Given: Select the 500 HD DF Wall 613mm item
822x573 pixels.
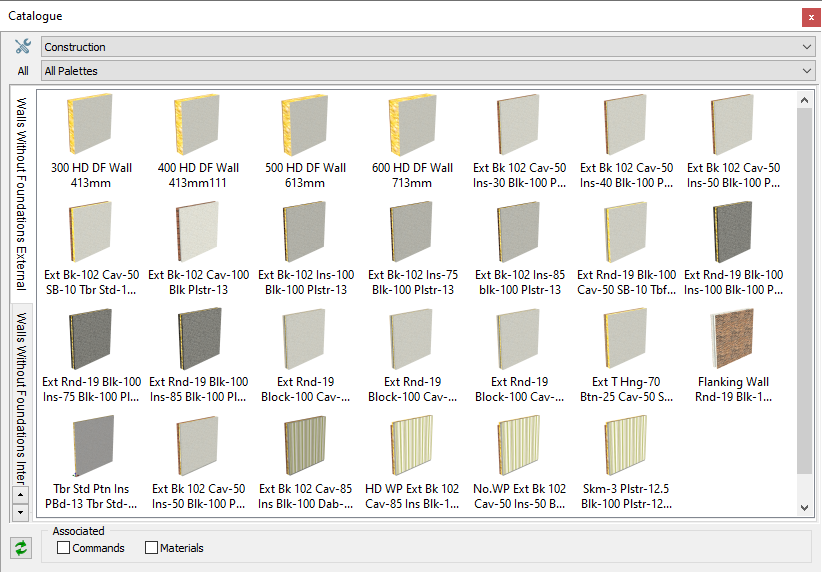Looking at the screenshot, I should [305, 142].
